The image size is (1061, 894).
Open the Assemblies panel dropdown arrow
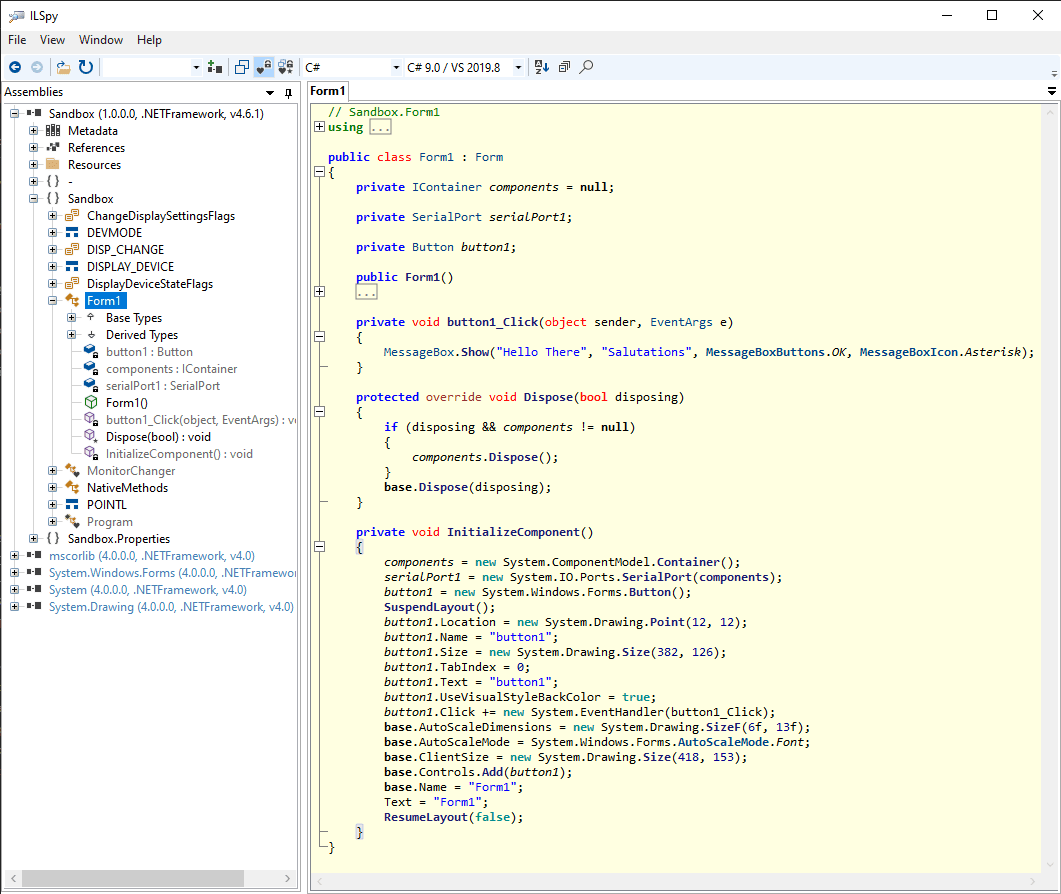pyautogui.click(x=269, y=91)
